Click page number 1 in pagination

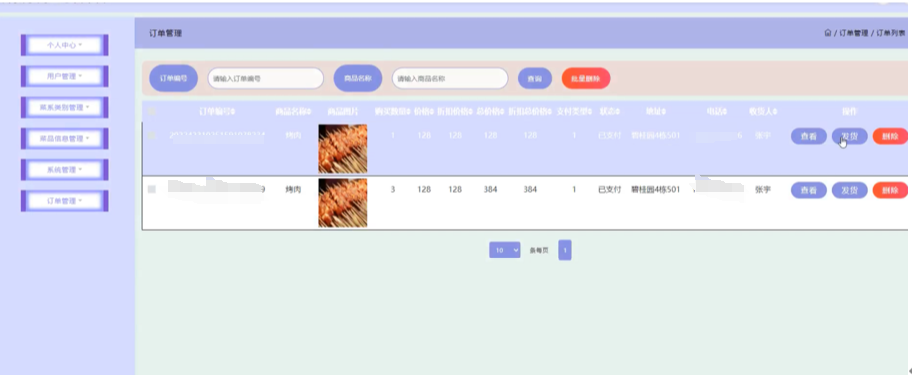click(x=565, y=250)
